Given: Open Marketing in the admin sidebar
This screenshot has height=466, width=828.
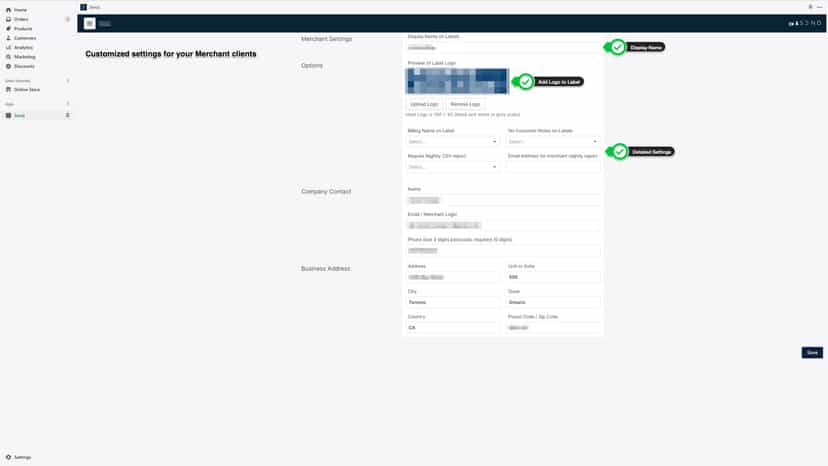Looking at the screenshot, I should pyautogui.click(x=24, y=57).
